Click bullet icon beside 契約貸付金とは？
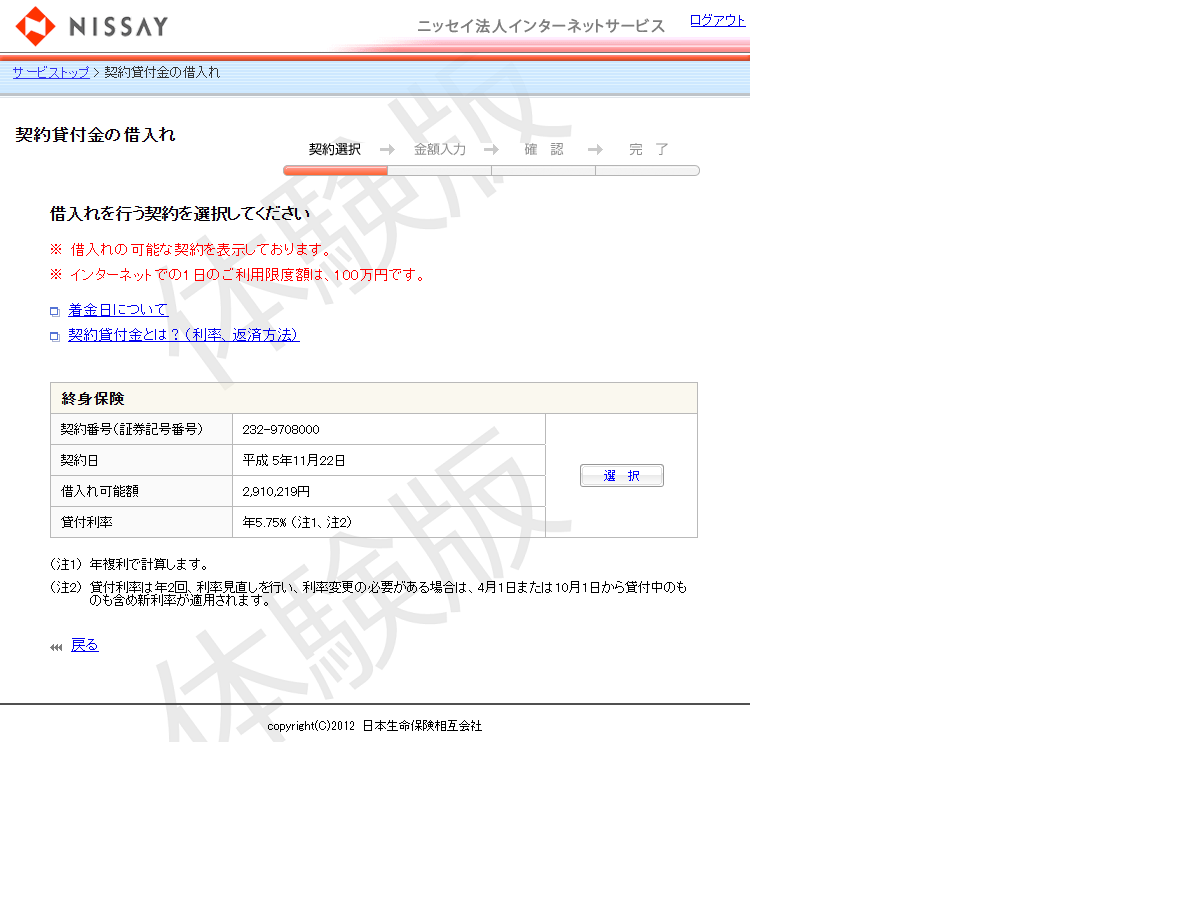The height and width of the screenshot is (920, 1180). 55,336
